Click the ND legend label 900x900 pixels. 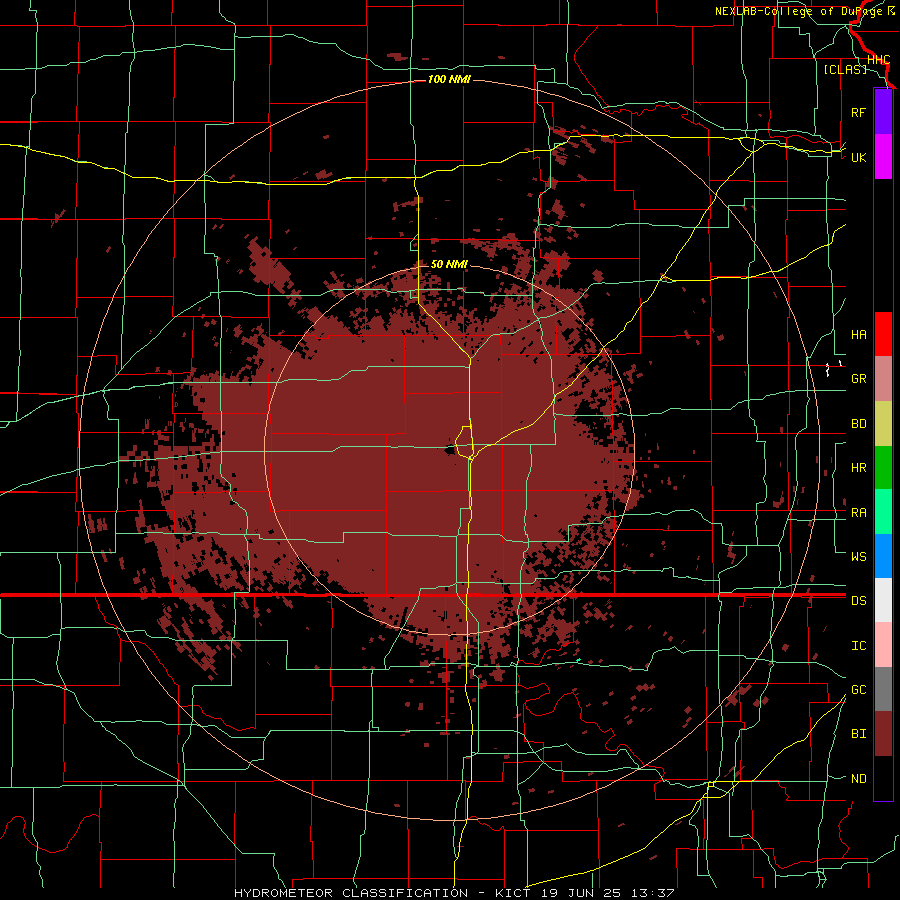click(x=858, y=779)
